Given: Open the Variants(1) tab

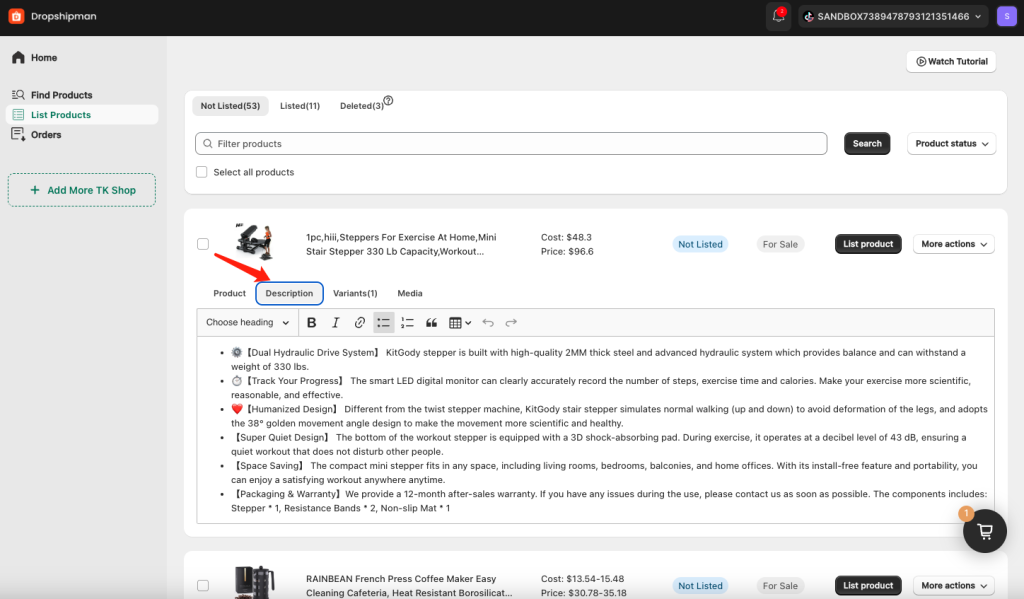Looking at the screenshot, I should point(355,293).
